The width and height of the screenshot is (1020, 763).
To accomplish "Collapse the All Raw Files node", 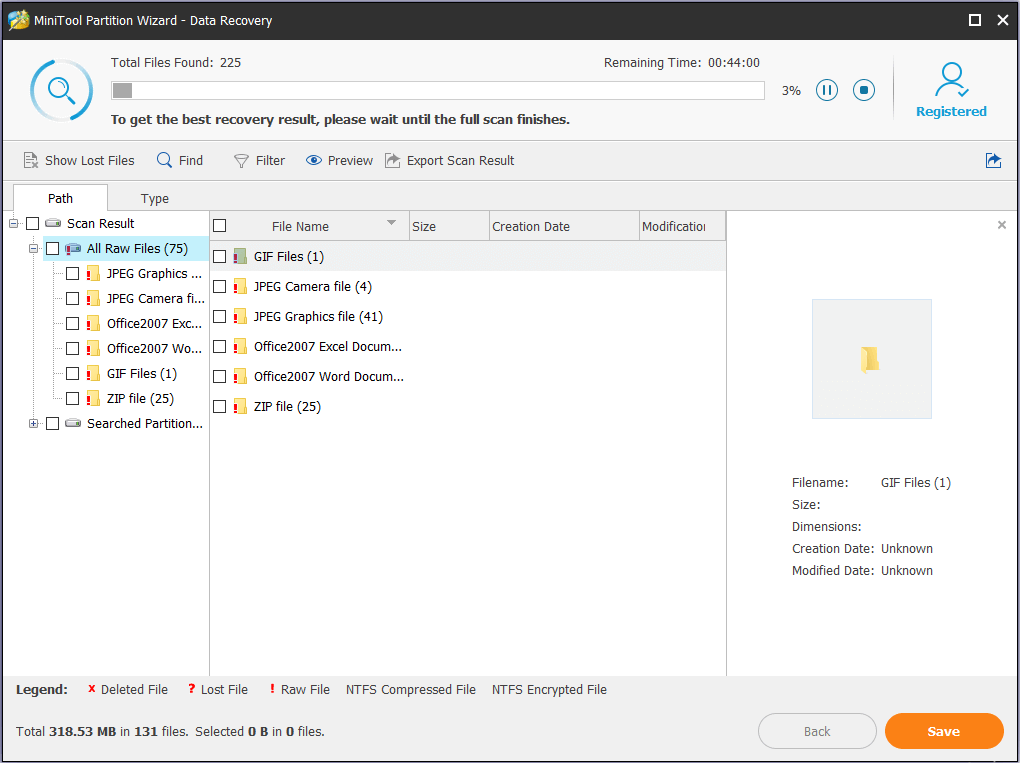I will 33,248.
